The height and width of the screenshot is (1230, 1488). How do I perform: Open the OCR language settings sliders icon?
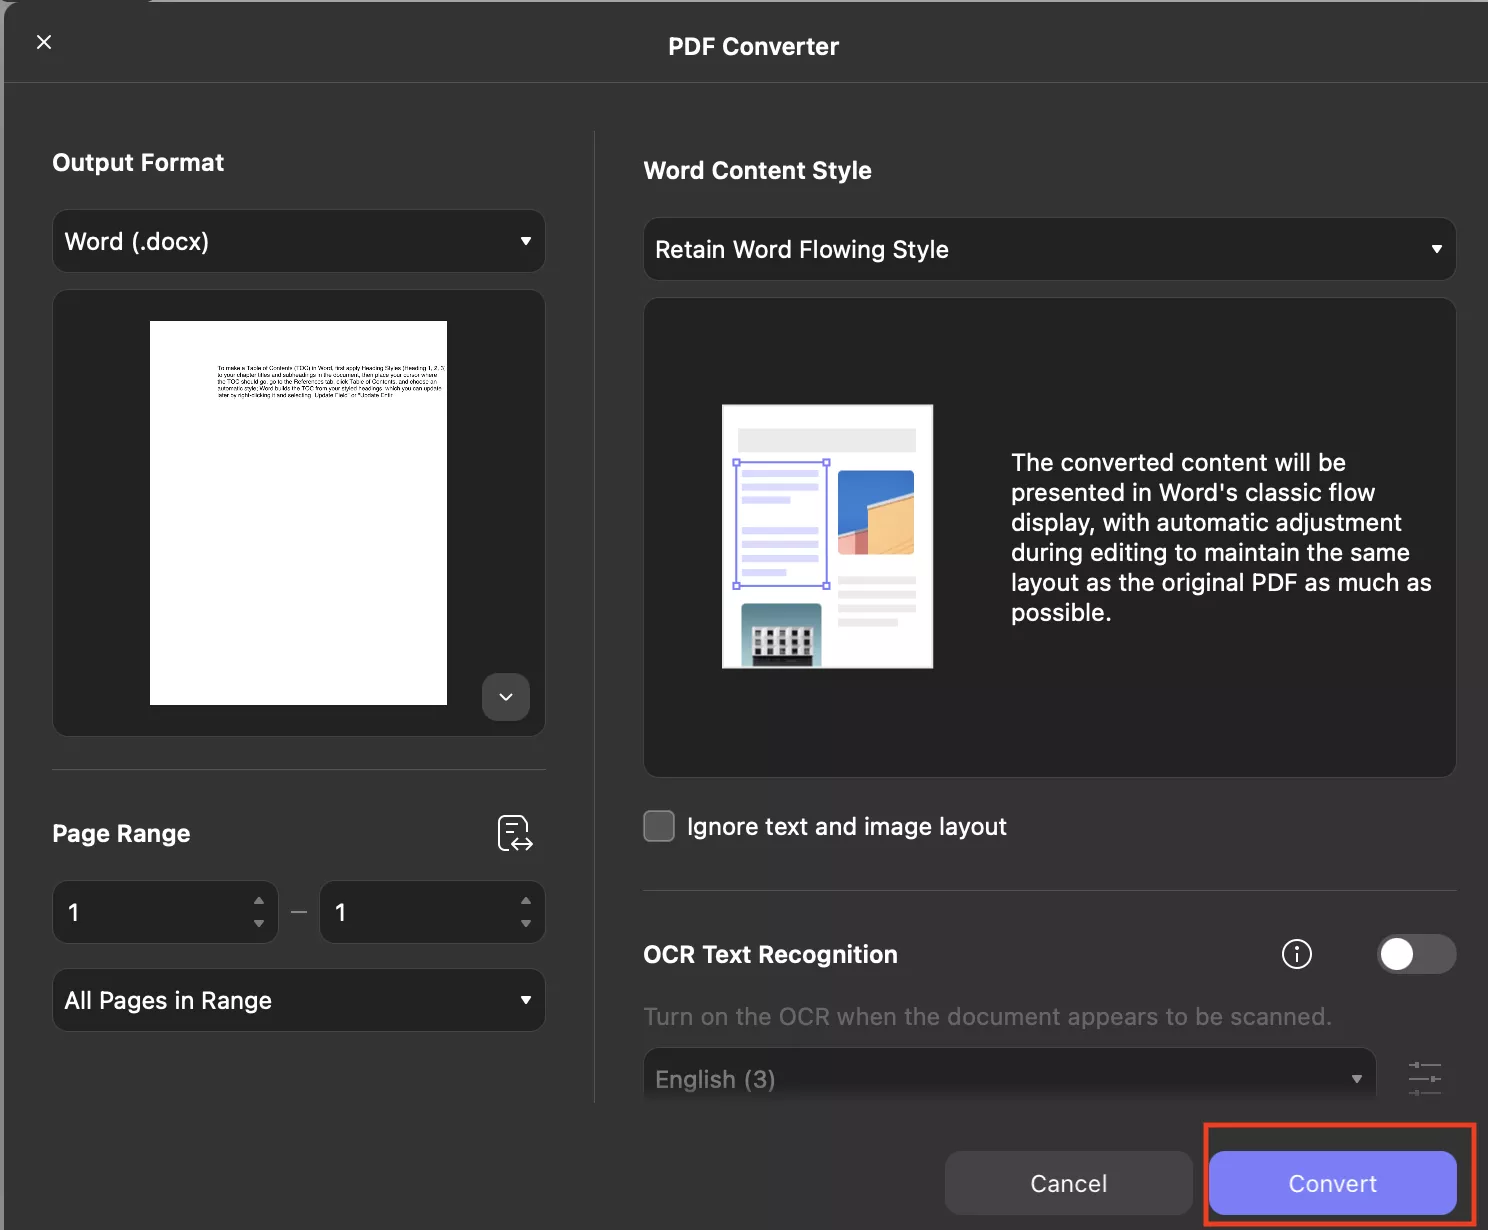[x=1424, y=1079]
